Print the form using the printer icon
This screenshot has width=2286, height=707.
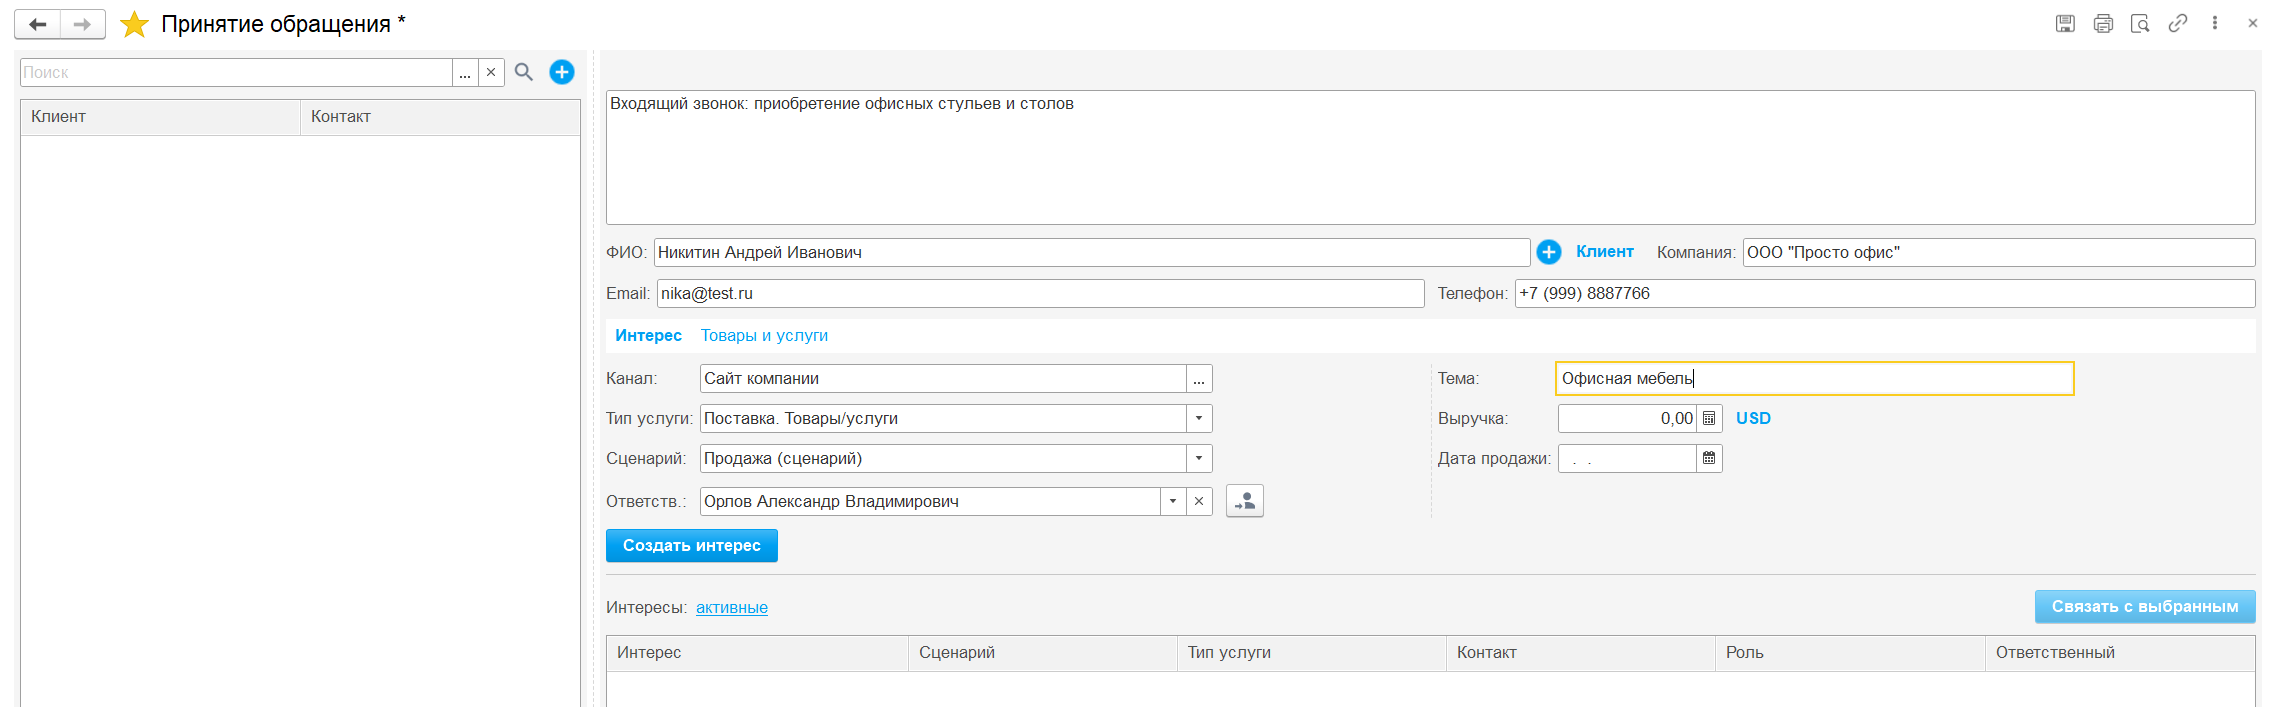(x=2103, y=23)
